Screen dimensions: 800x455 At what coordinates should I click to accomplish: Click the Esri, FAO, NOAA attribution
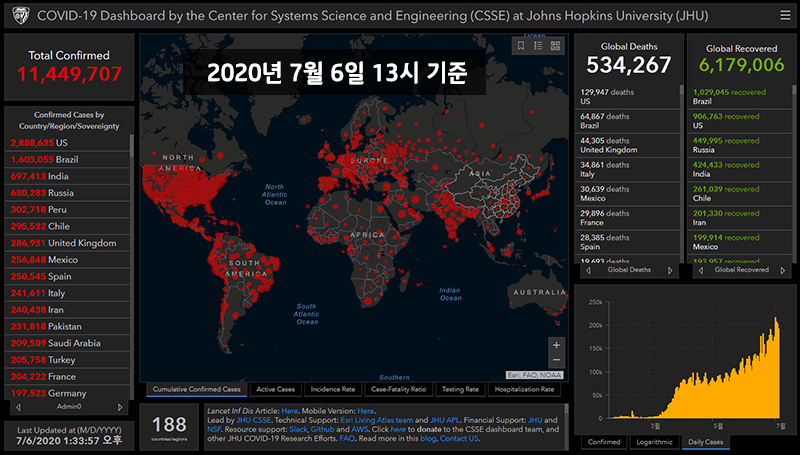[535, 375]
